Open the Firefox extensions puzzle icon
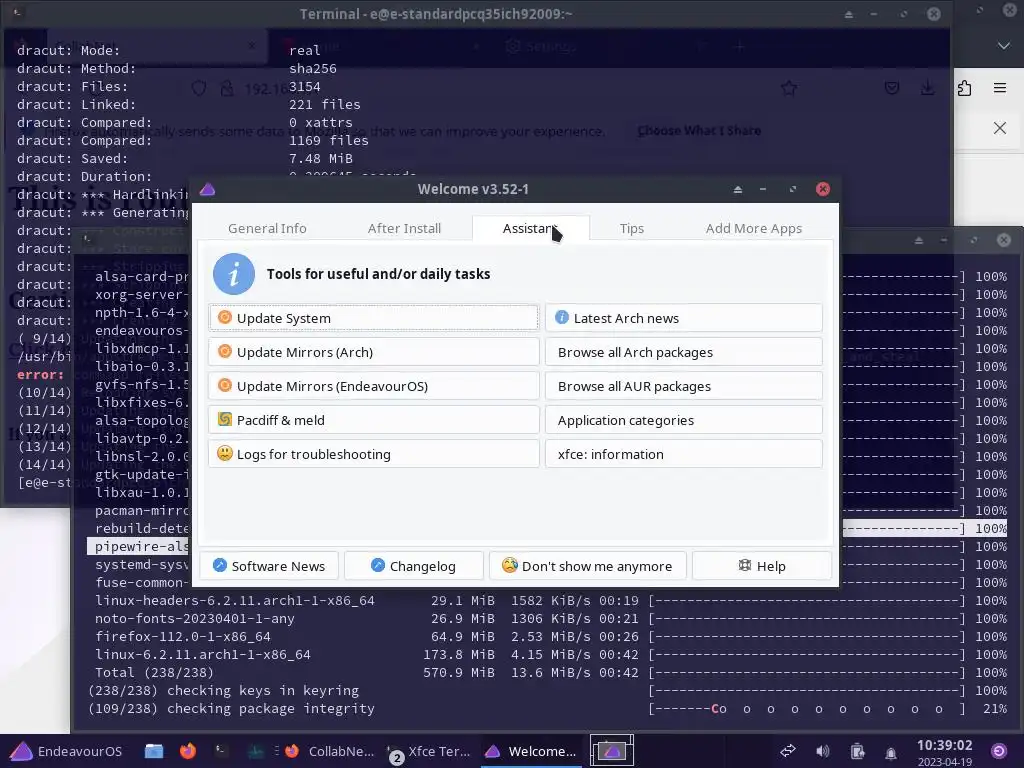 [964, 88]
